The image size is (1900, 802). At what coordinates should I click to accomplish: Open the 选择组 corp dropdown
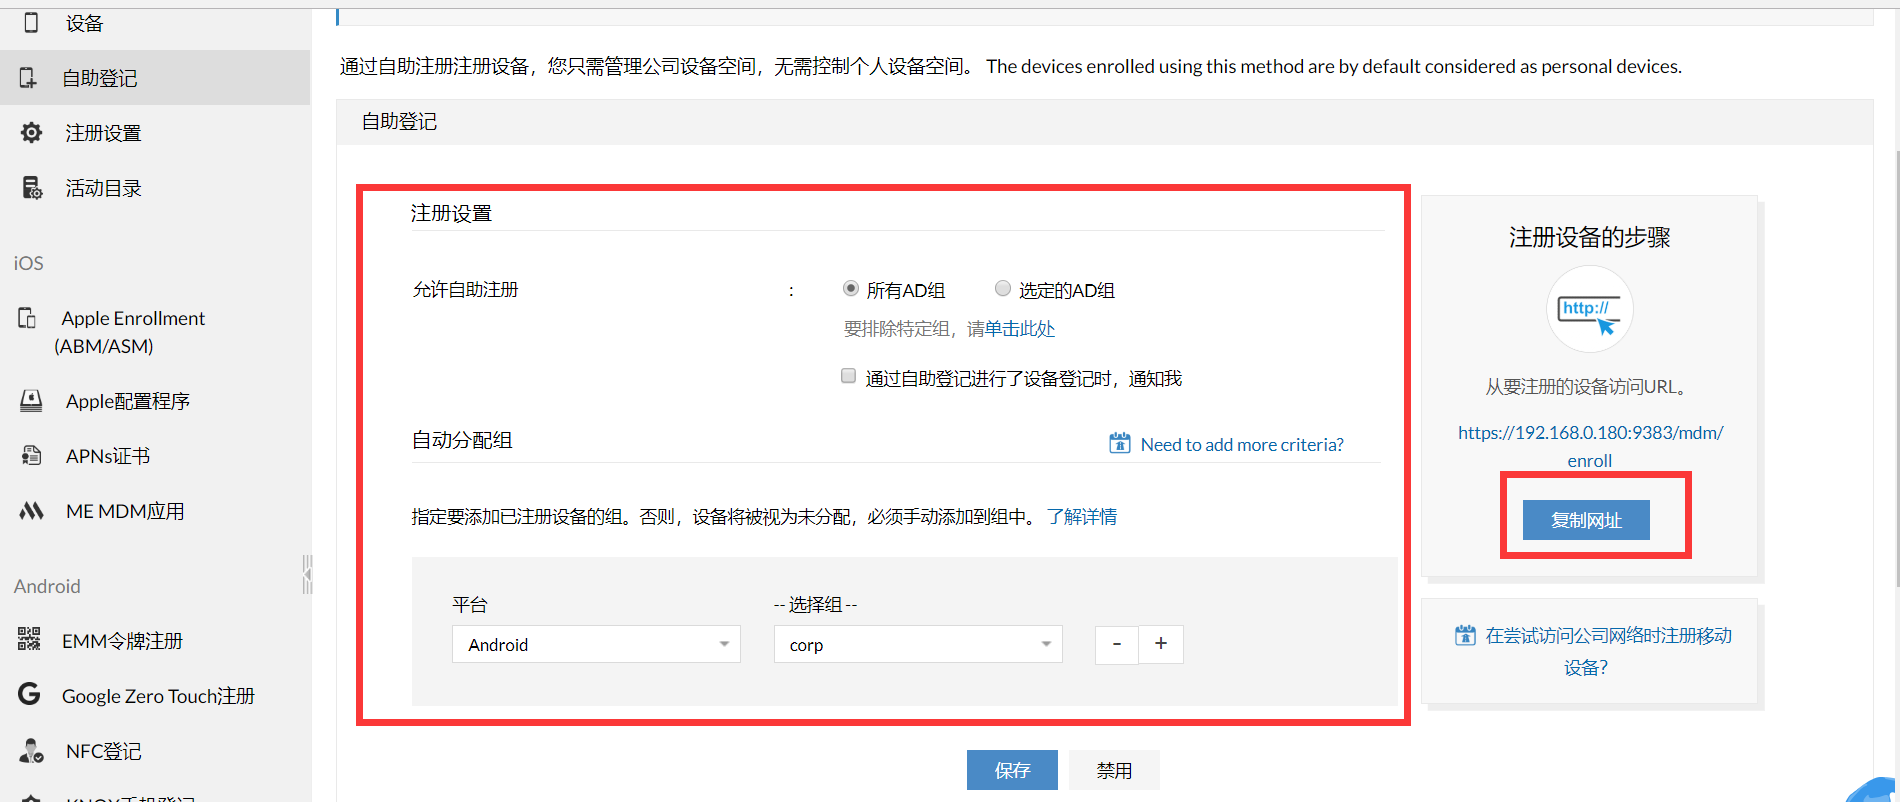pyautogui.click(x=918, y=644)
